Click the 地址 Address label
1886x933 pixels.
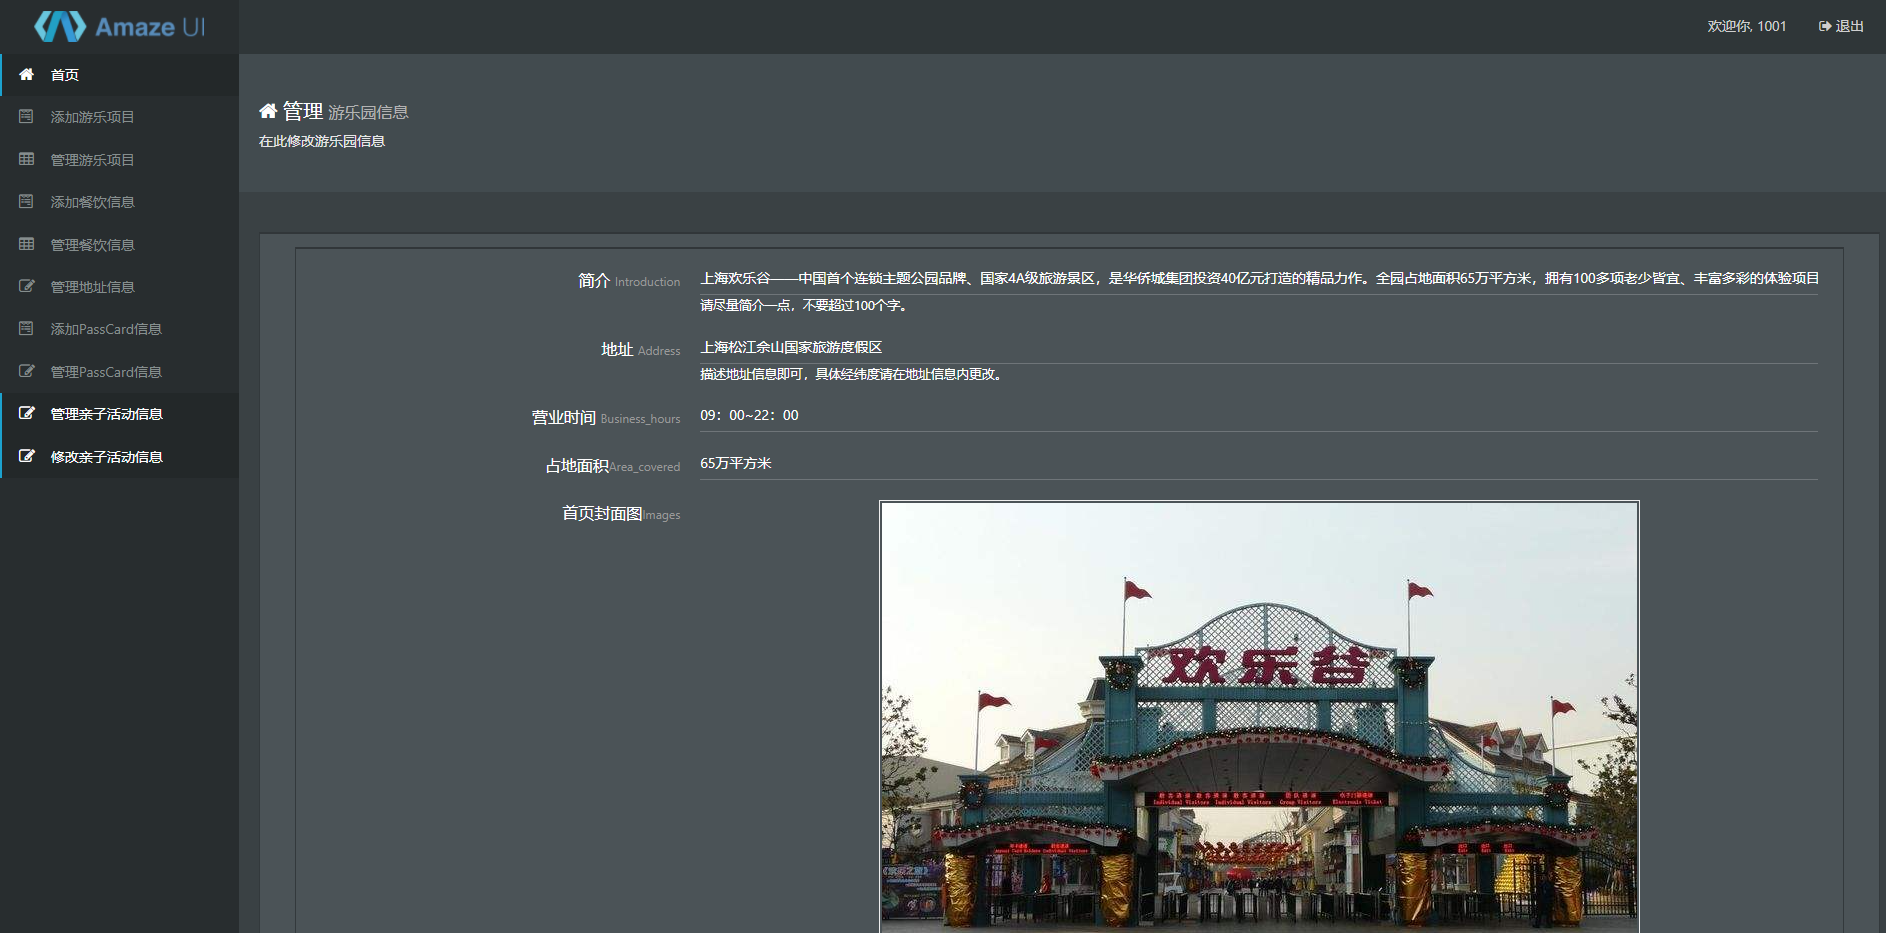tap(640, 350)
